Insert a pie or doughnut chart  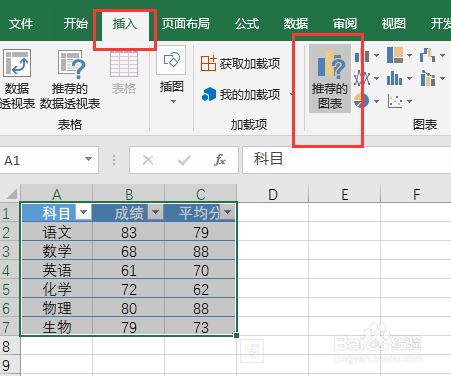[362, 101]
